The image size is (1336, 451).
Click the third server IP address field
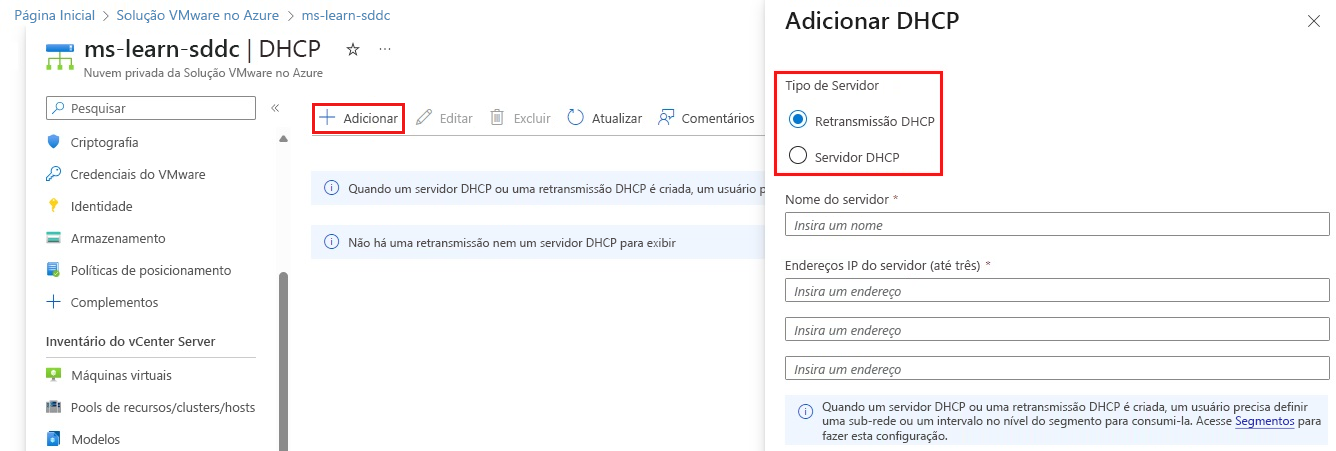click(1057, 369)
